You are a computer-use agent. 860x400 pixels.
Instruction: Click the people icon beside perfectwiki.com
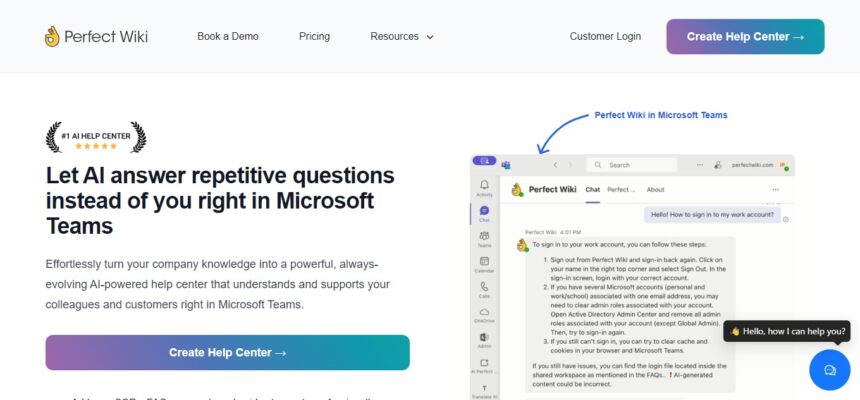(x=717, y=165)
